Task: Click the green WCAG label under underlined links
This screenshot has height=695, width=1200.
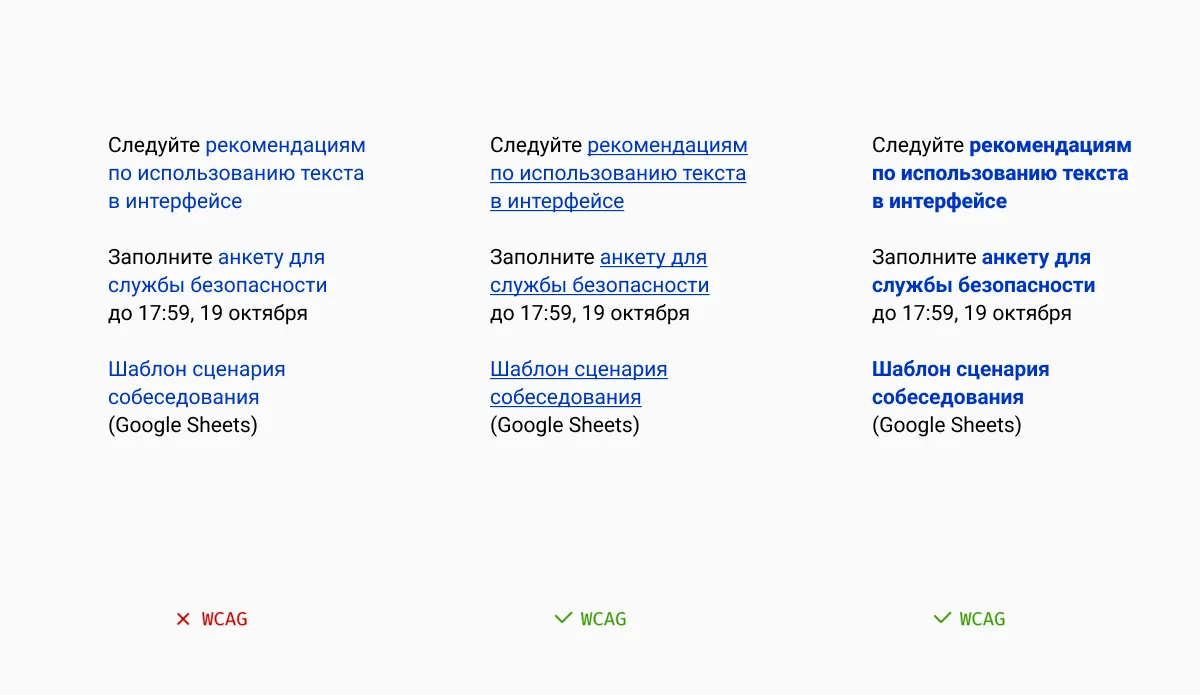Action: click(x=603, y=619)
